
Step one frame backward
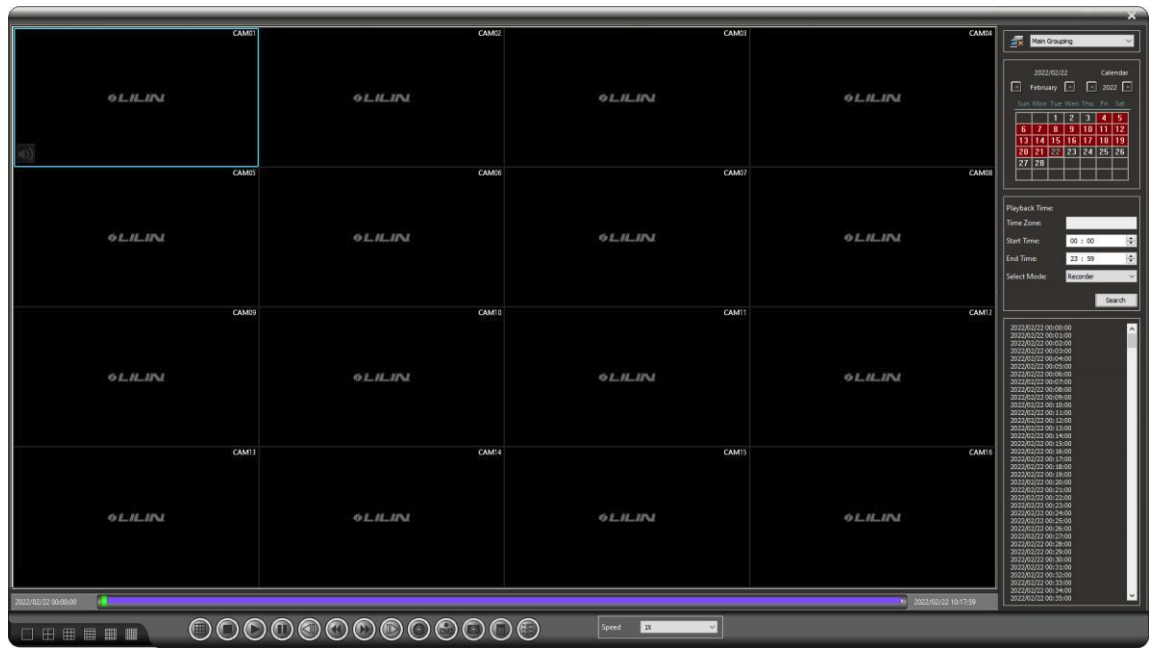pos(310,629)
